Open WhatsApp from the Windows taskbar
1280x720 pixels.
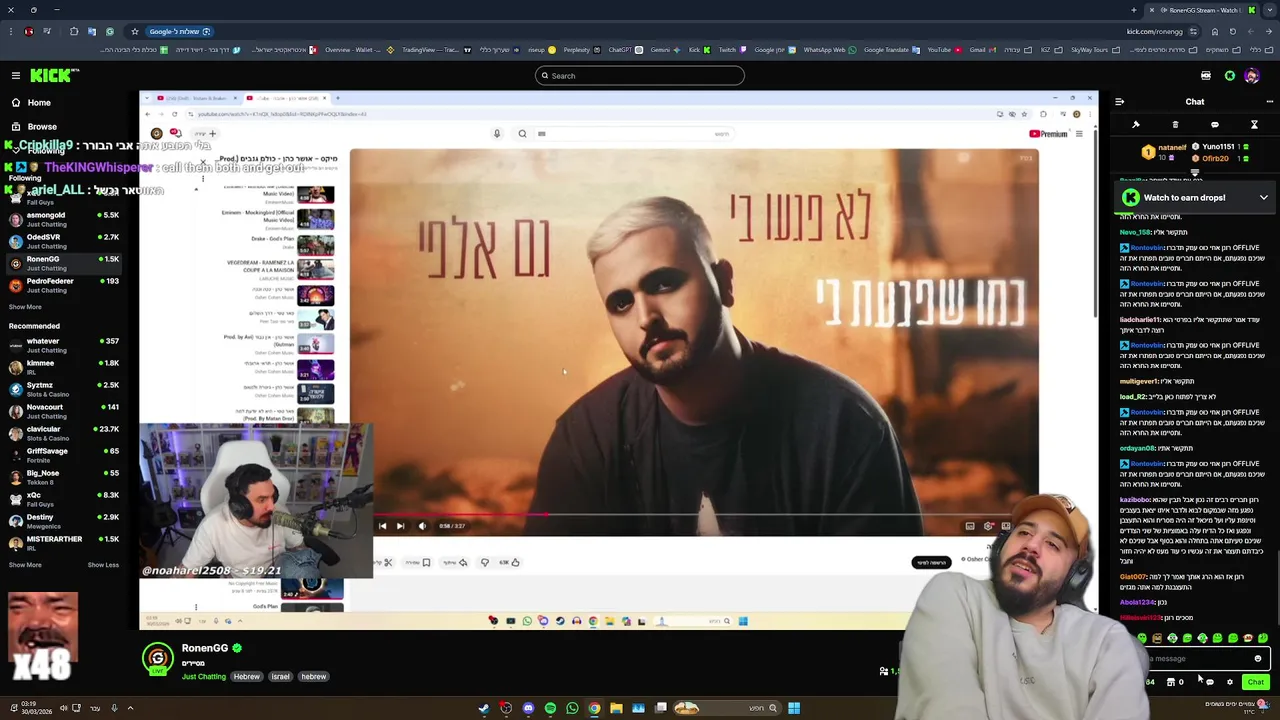572,708
